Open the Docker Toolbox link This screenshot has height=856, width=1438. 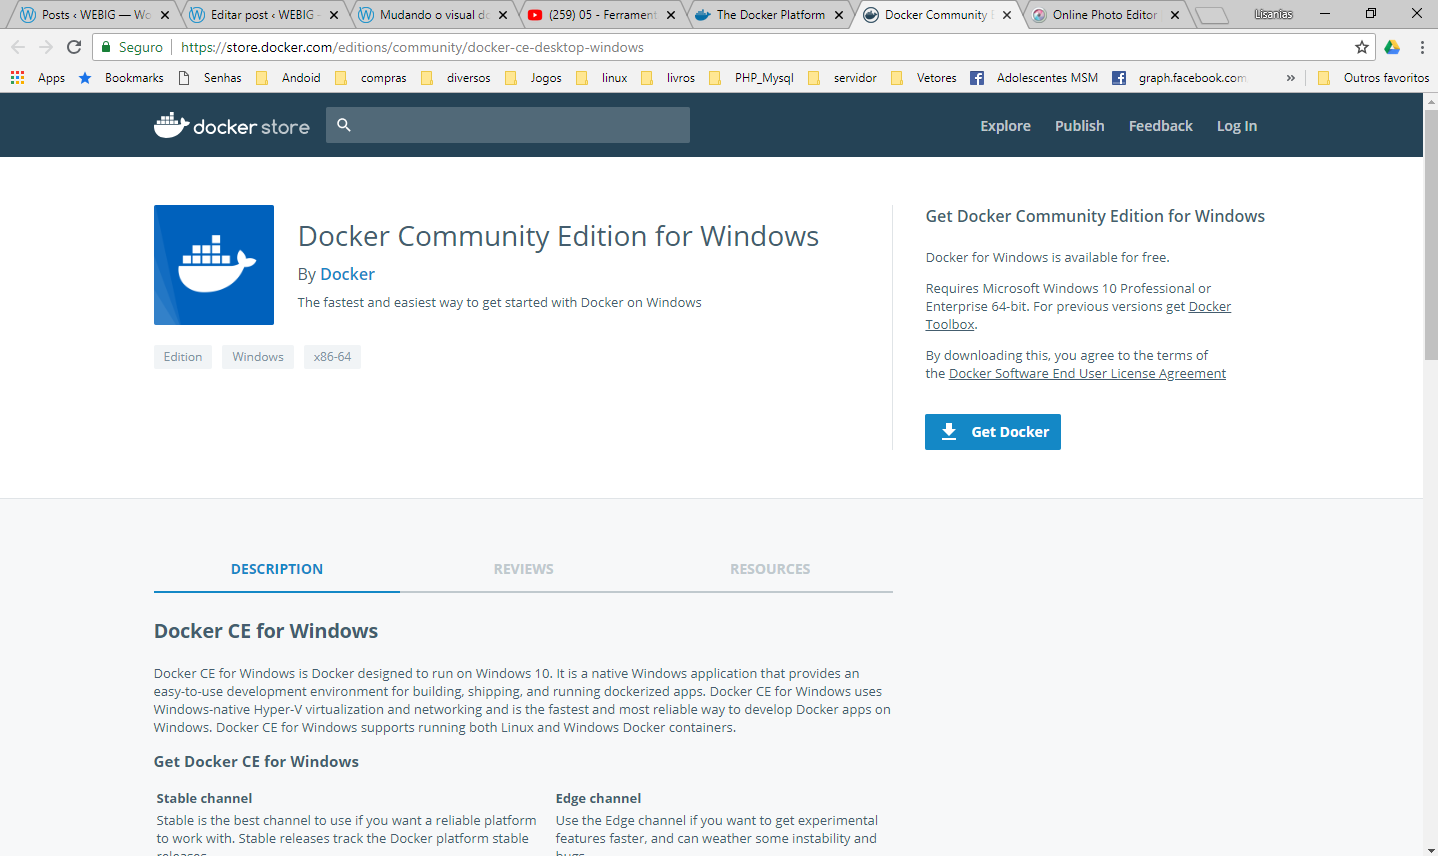coord(1209,307)
